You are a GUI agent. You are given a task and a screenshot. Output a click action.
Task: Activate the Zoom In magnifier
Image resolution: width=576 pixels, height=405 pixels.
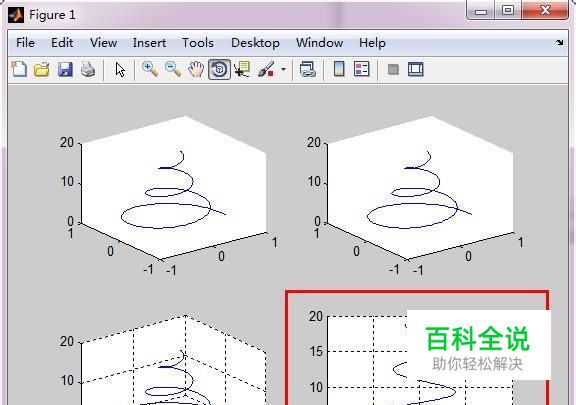150,69
